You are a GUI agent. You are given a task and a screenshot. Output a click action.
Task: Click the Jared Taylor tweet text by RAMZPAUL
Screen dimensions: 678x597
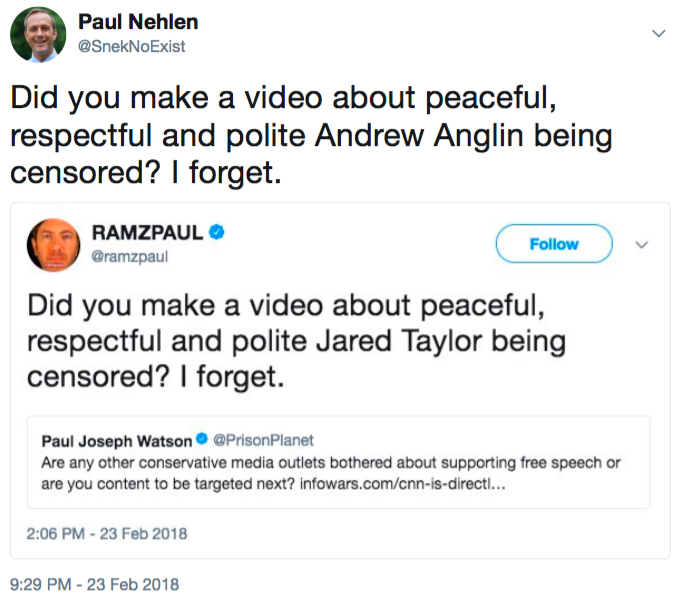coord(296,340)
